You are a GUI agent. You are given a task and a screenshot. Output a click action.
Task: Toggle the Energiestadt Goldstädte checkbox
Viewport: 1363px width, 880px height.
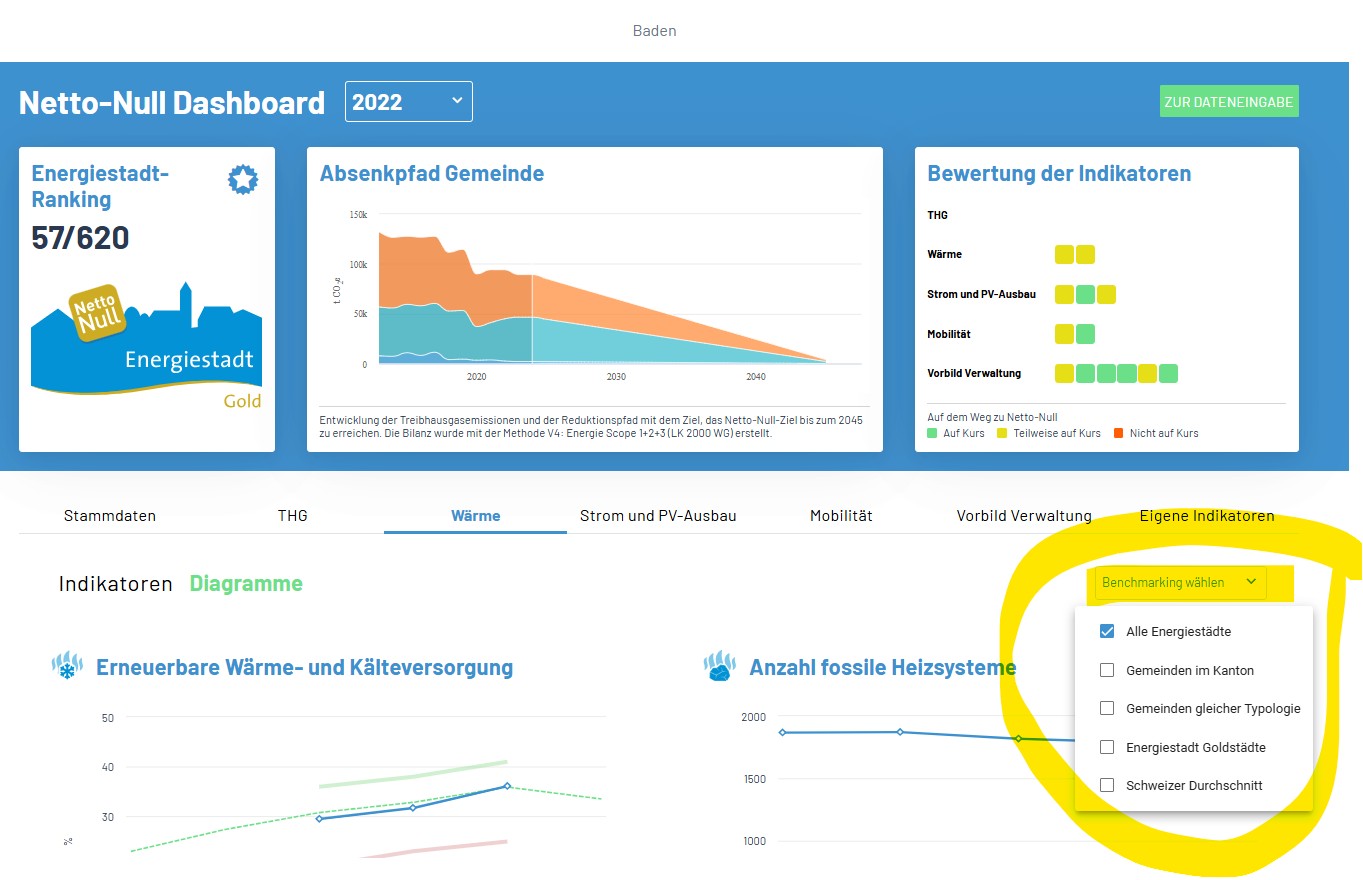pos(1107,747)
